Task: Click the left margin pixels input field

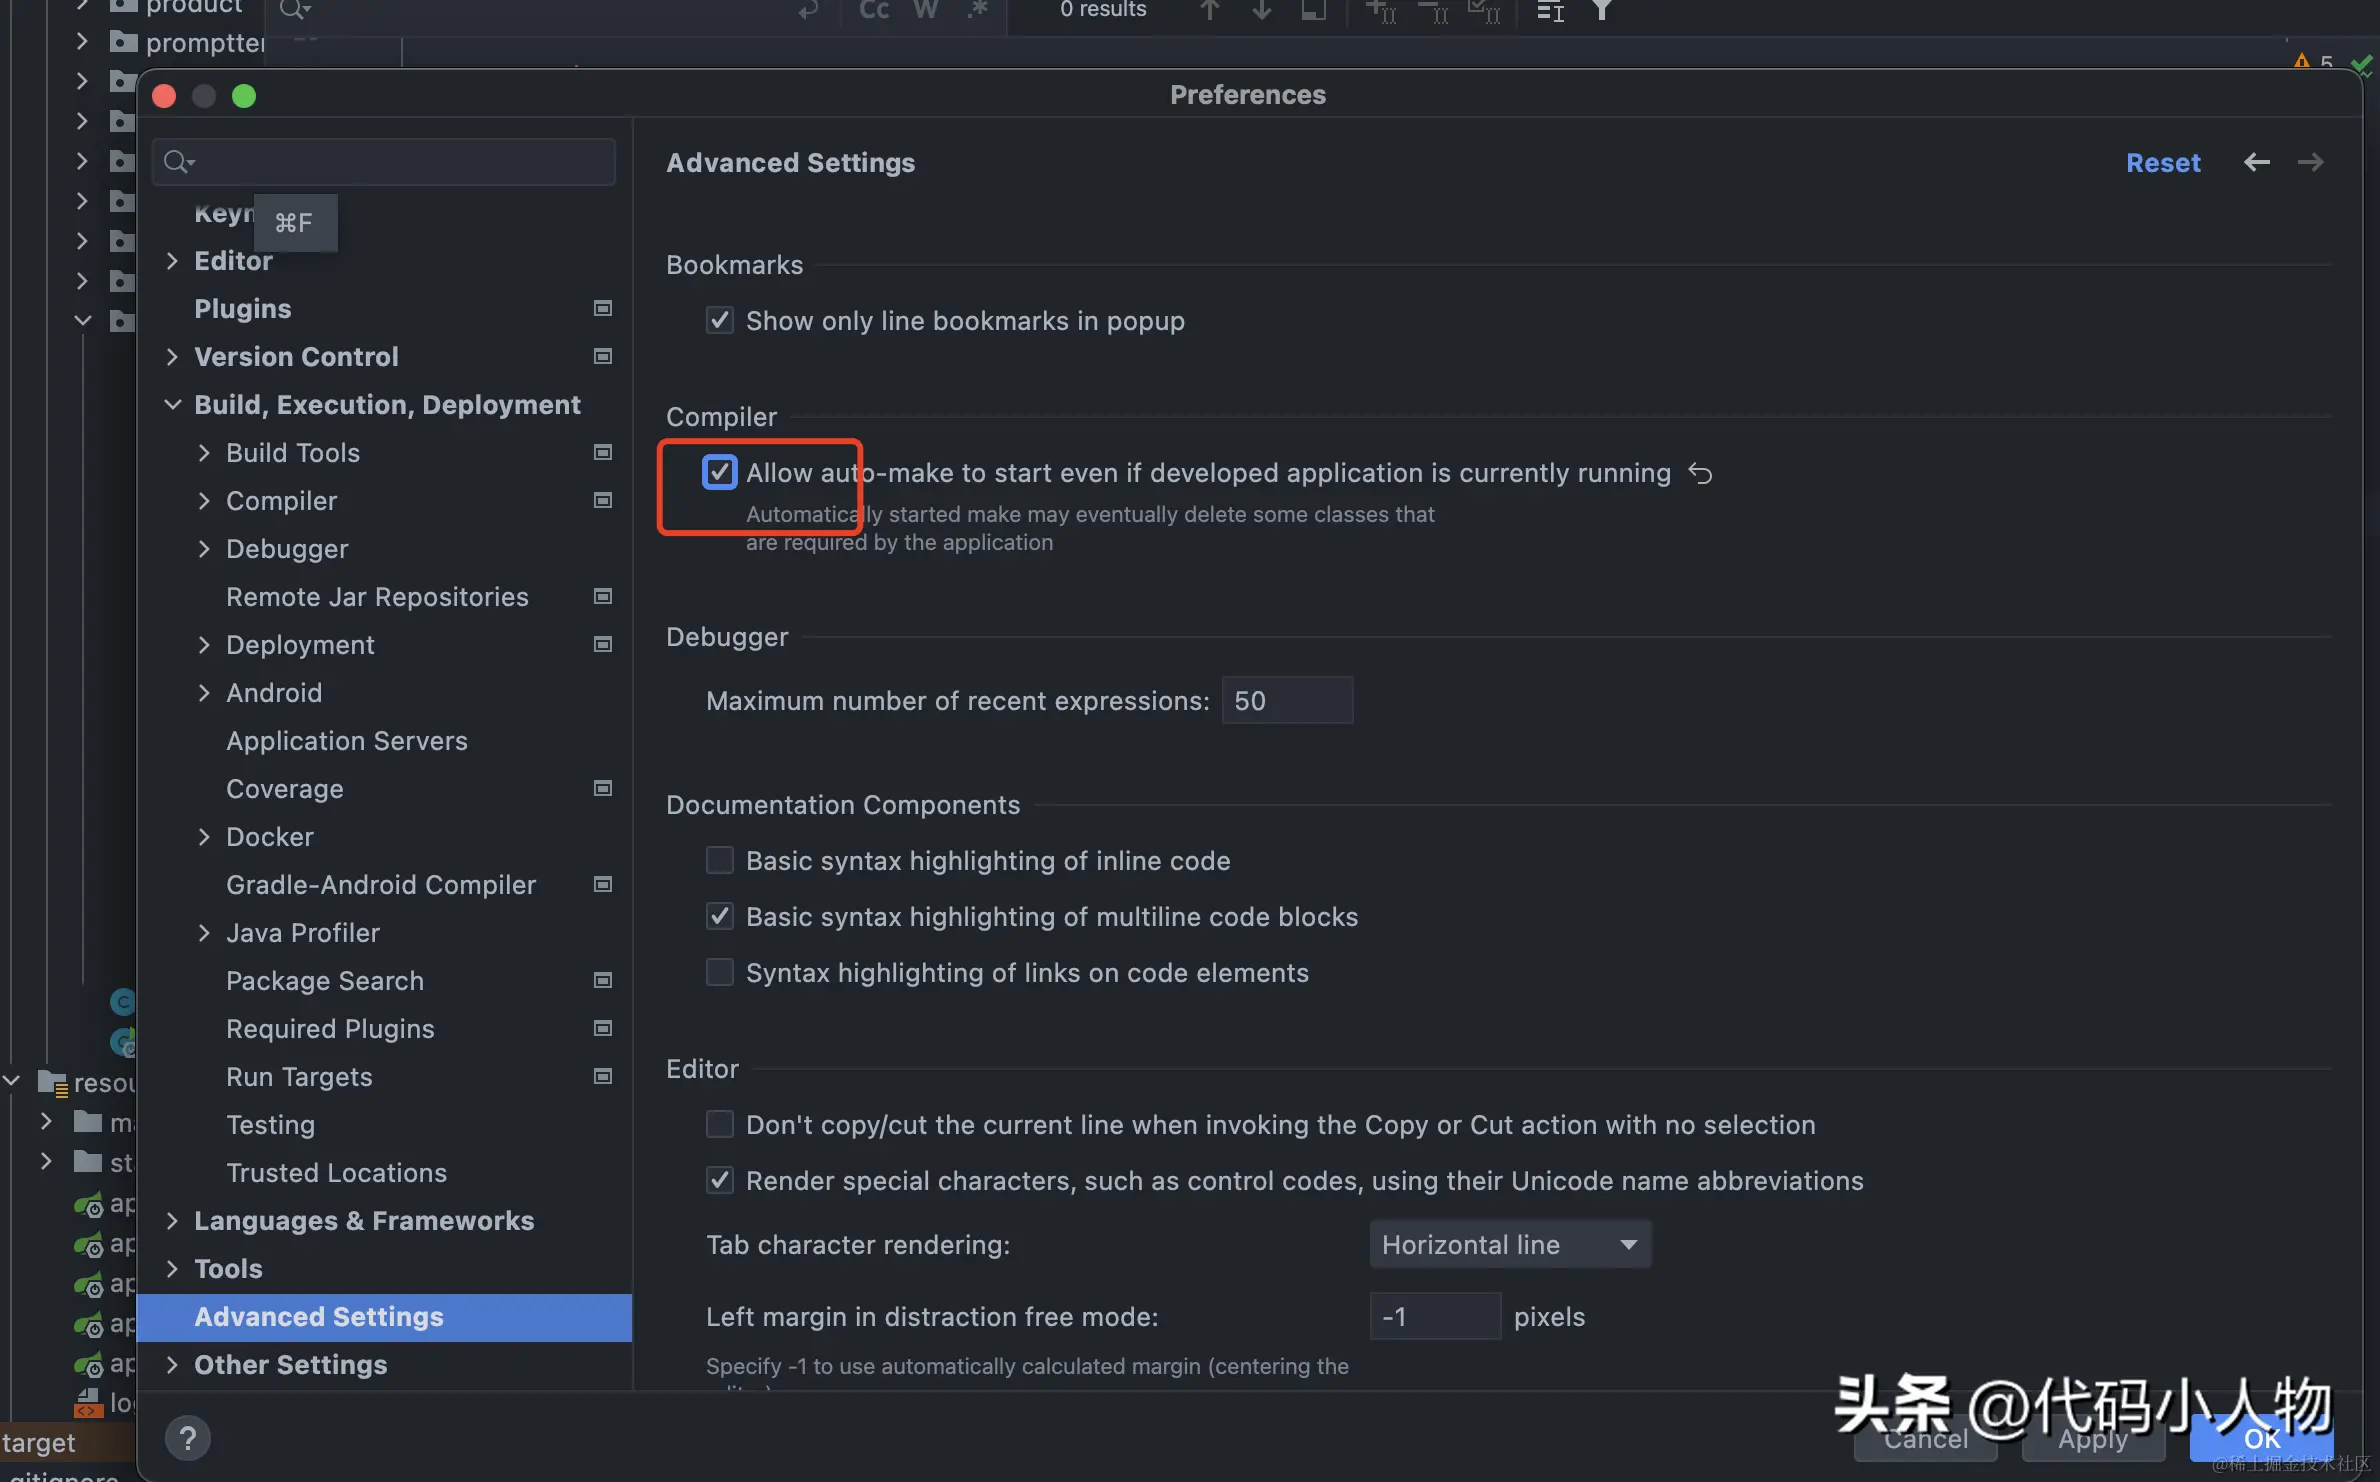Action: point(1434,1316)
